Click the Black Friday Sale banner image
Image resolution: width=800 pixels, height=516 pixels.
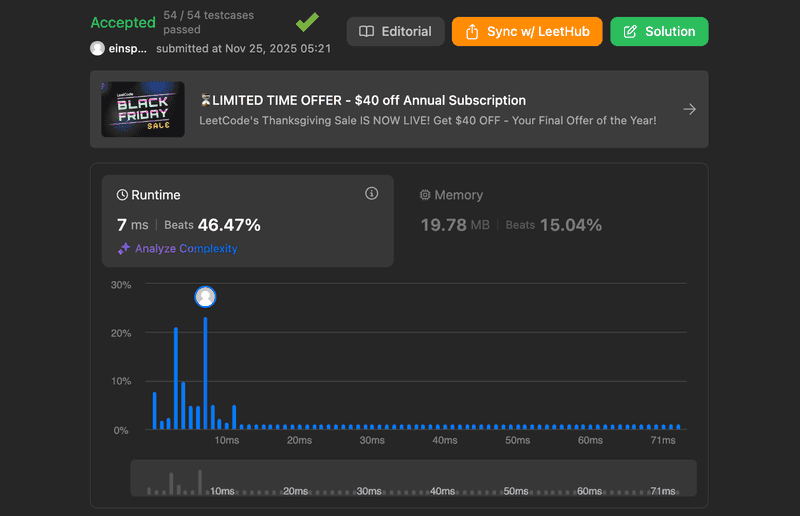click(x=143, y=109)
